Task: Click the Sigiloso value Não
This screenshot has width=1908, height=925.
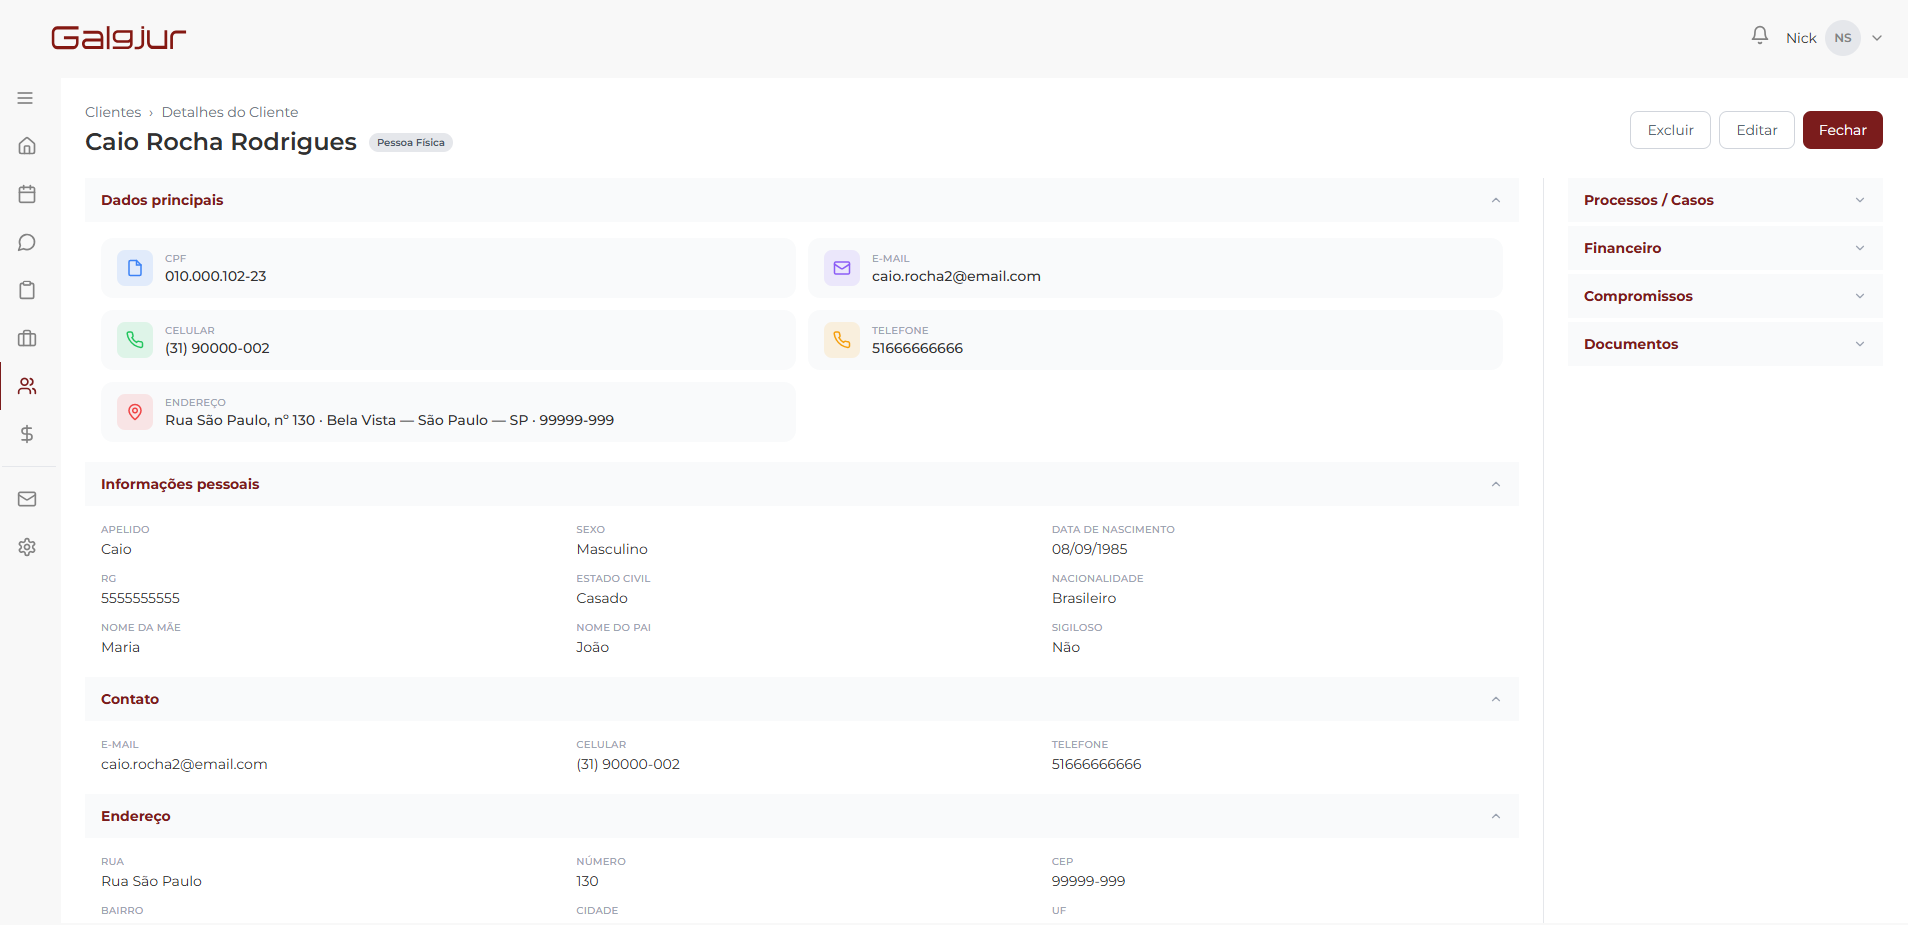Action: pyautogui.click(x=1066, y=647)
